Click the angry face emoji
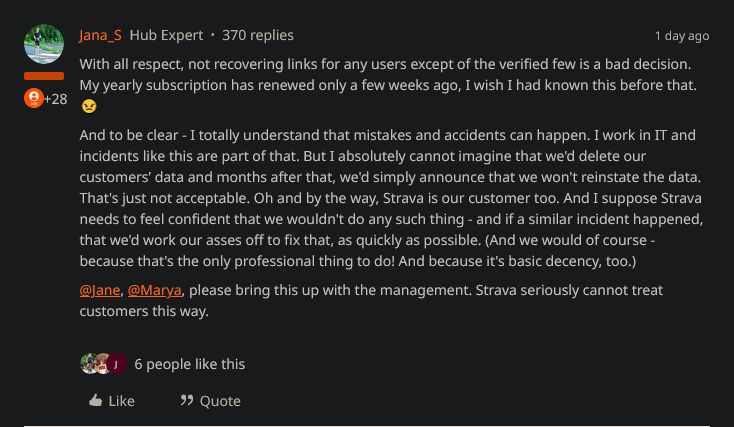734x427 pixels. pos(89,105)
